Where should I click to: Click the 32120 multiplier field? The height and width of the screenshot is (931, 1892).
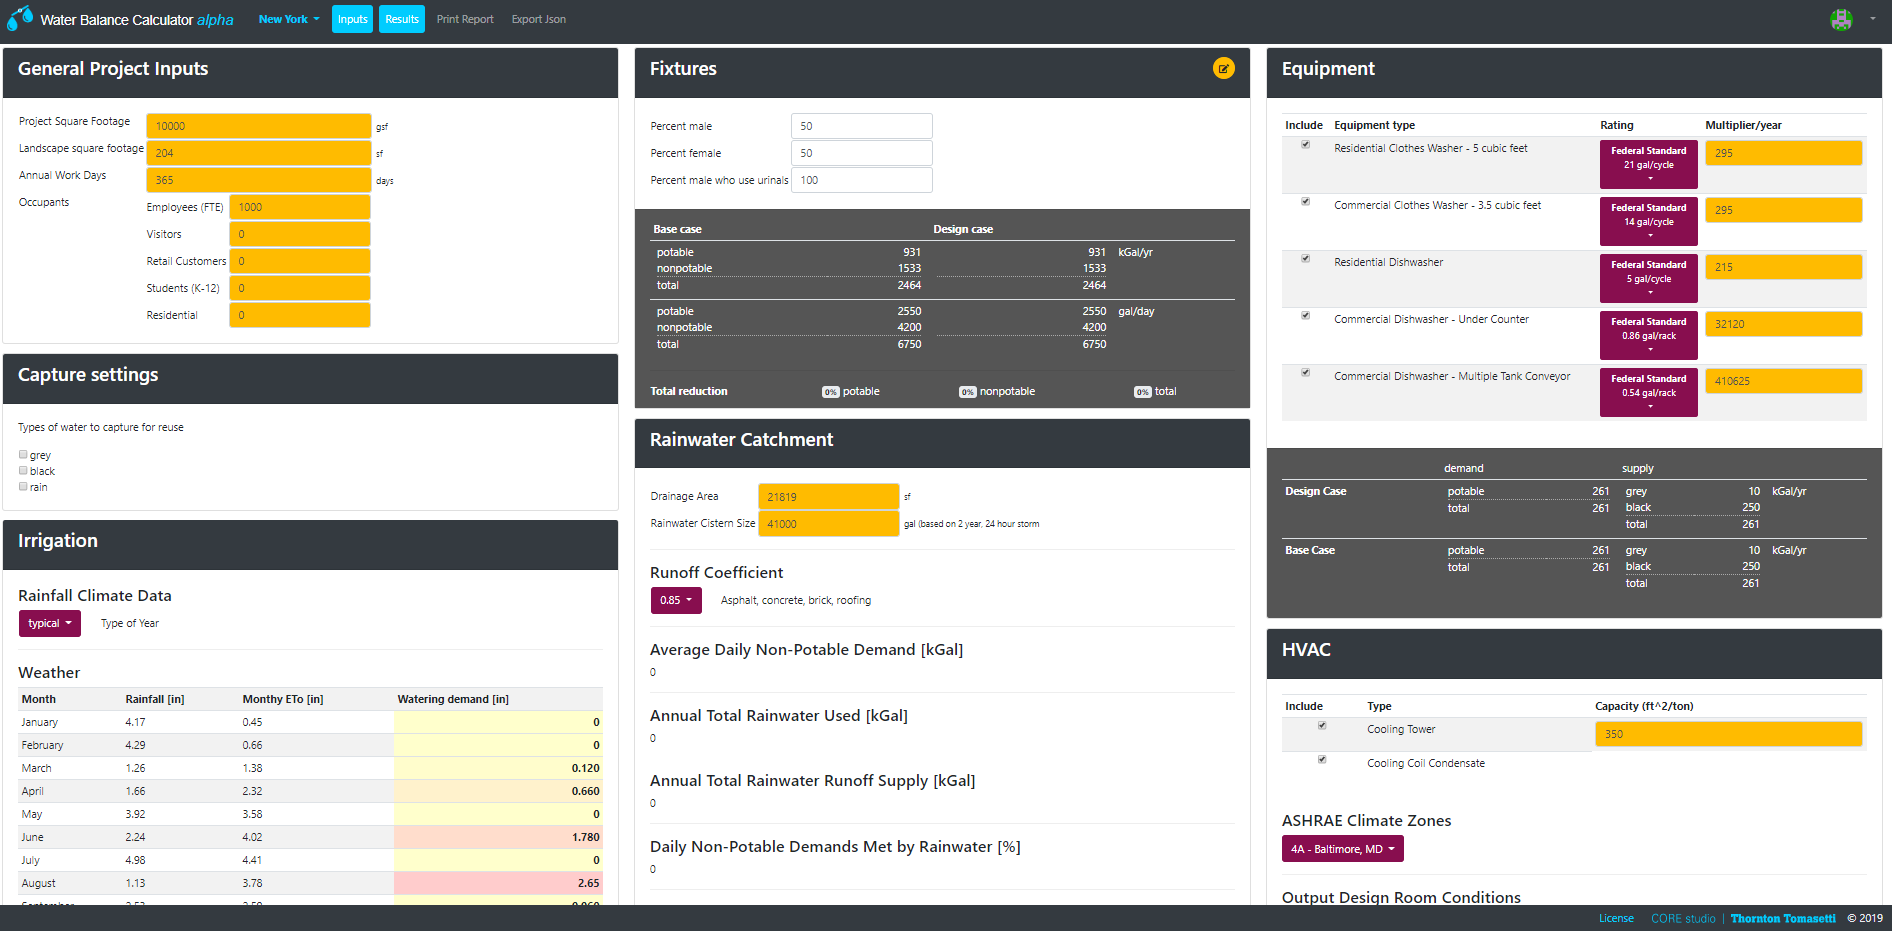[x=1784, y=324]
